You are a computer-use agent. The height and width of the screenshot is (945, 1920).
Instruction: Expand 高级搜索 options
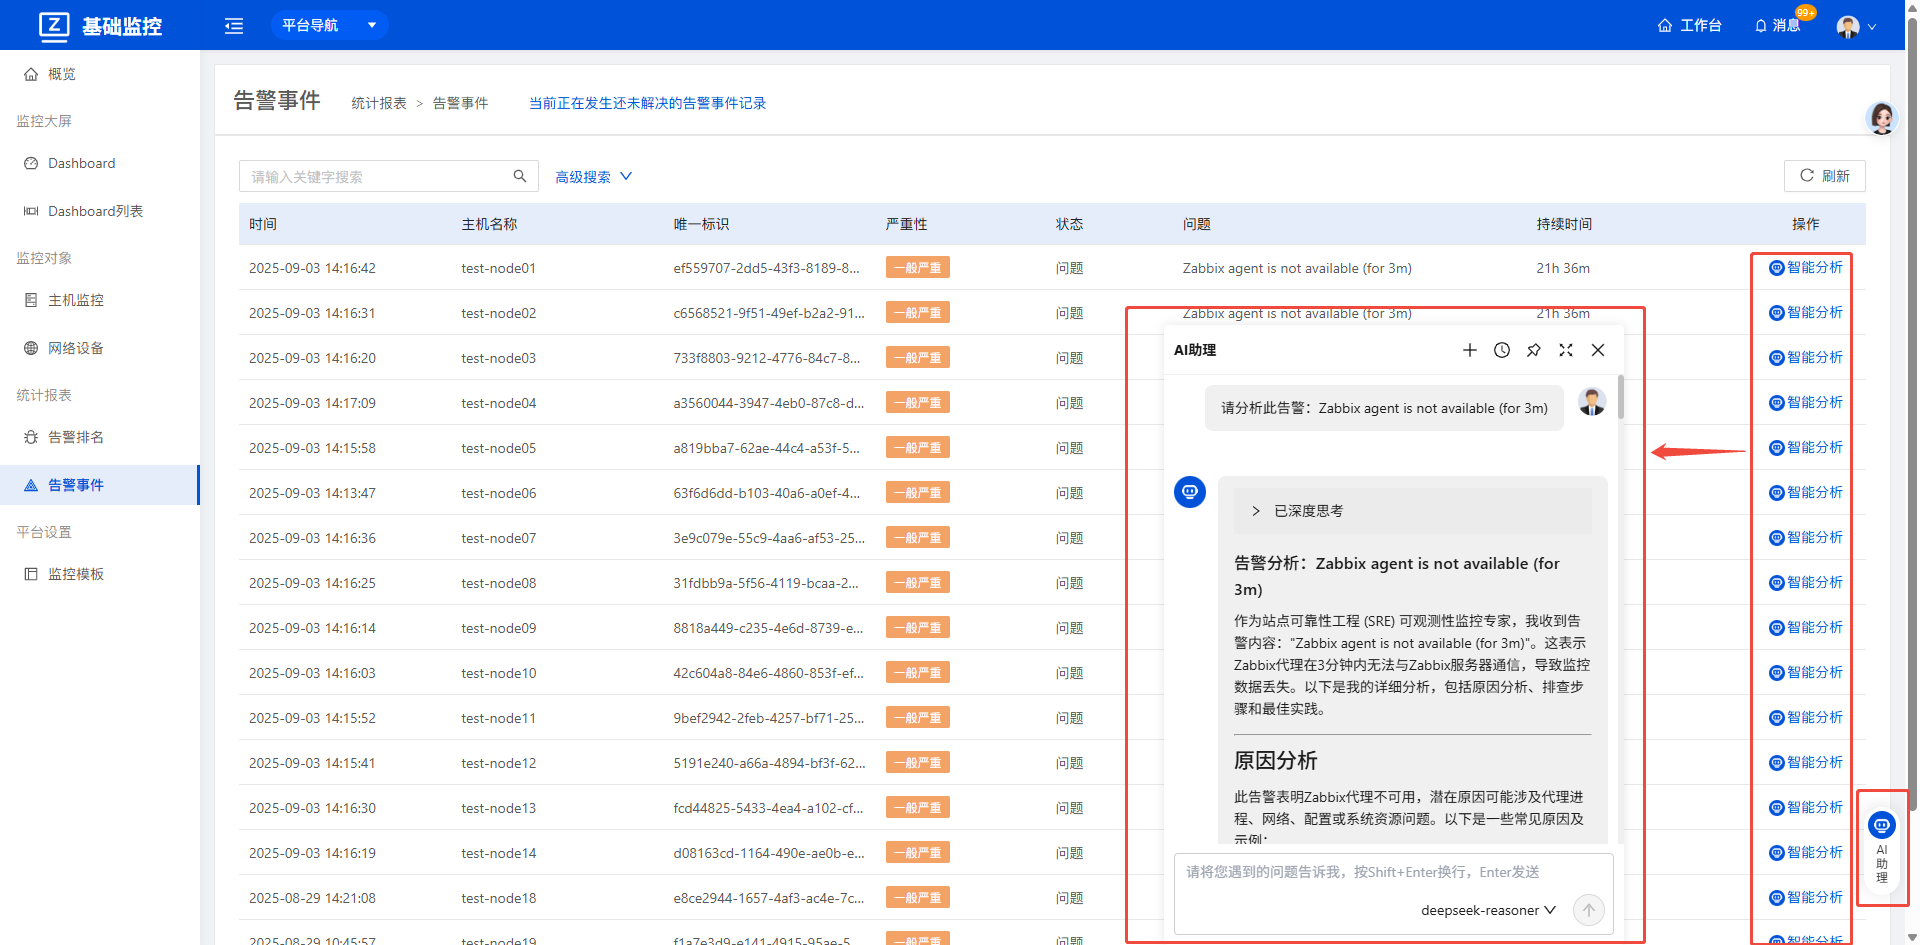(x=594, y=177)
